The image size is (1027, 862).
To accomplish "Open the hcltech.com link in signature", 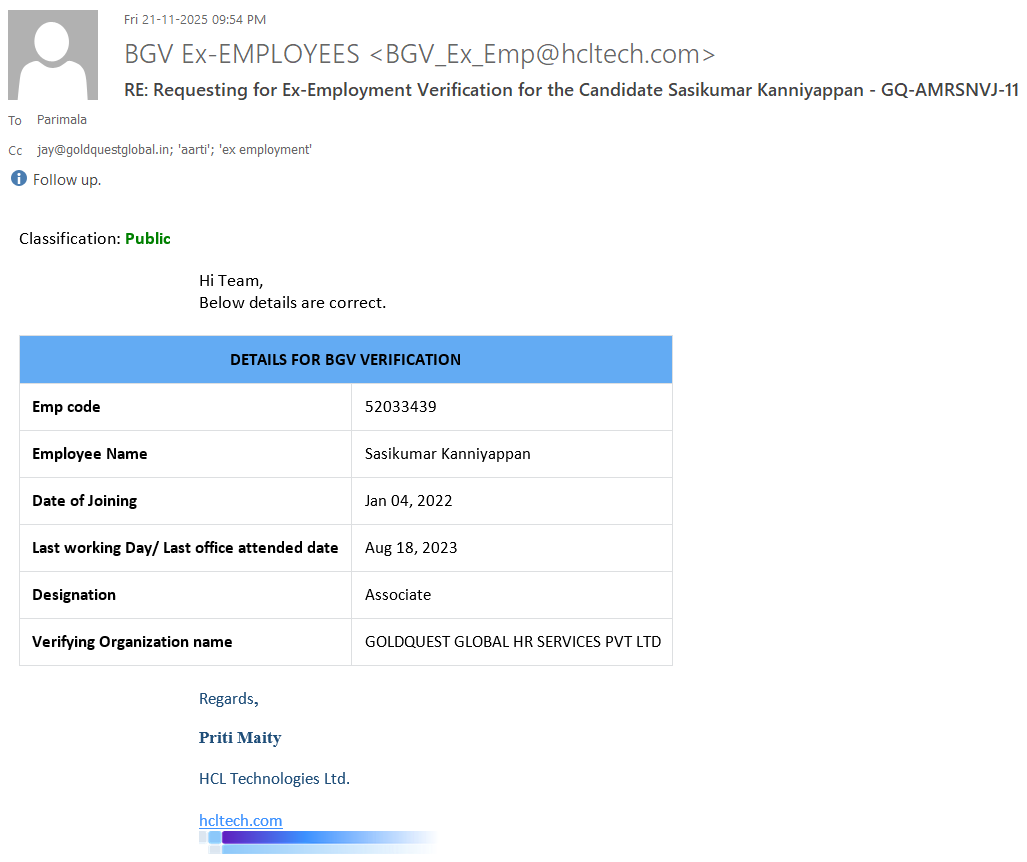I will (x=240, y=820).
